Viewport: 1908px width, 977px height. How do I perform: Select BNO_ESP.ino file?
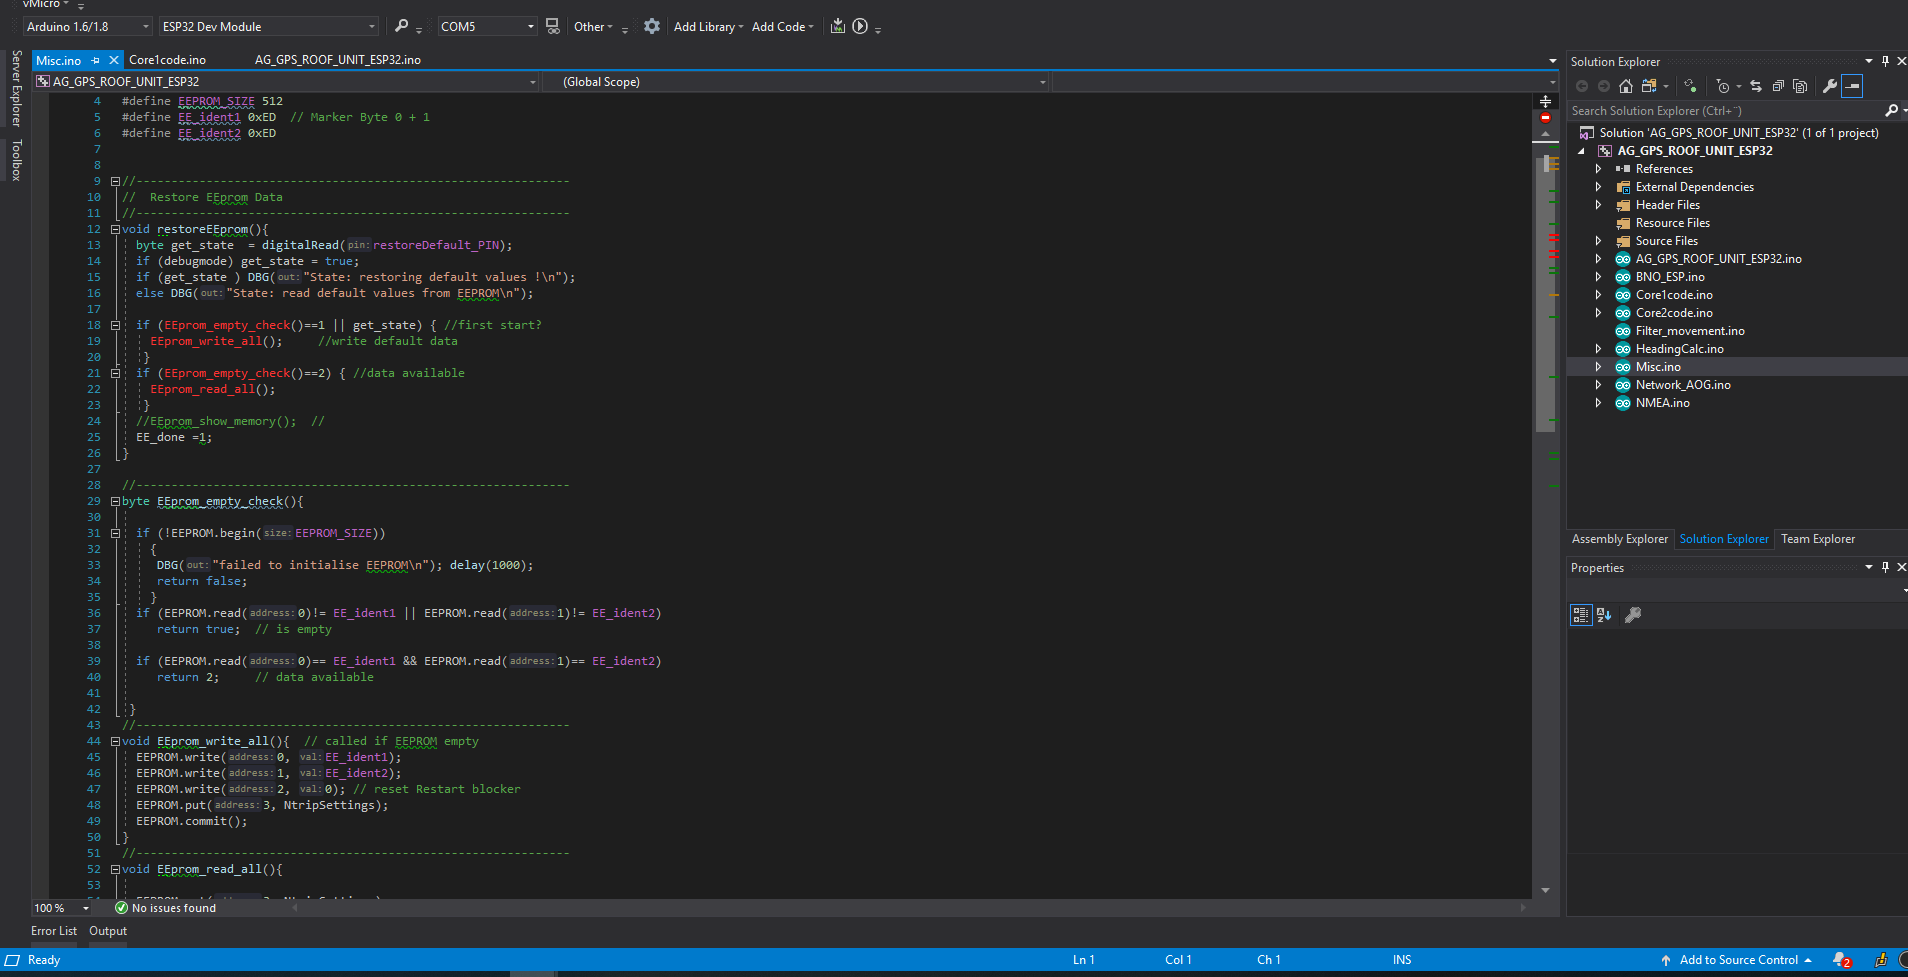tap(1670, 277)
